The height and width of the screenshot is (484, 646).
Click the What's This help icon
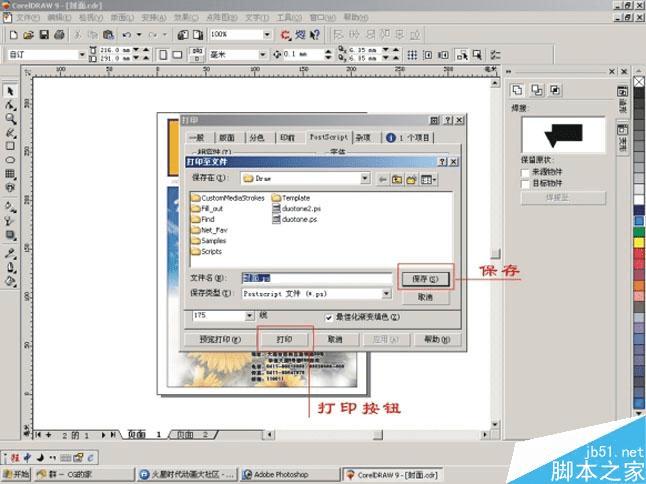(315, 35)
